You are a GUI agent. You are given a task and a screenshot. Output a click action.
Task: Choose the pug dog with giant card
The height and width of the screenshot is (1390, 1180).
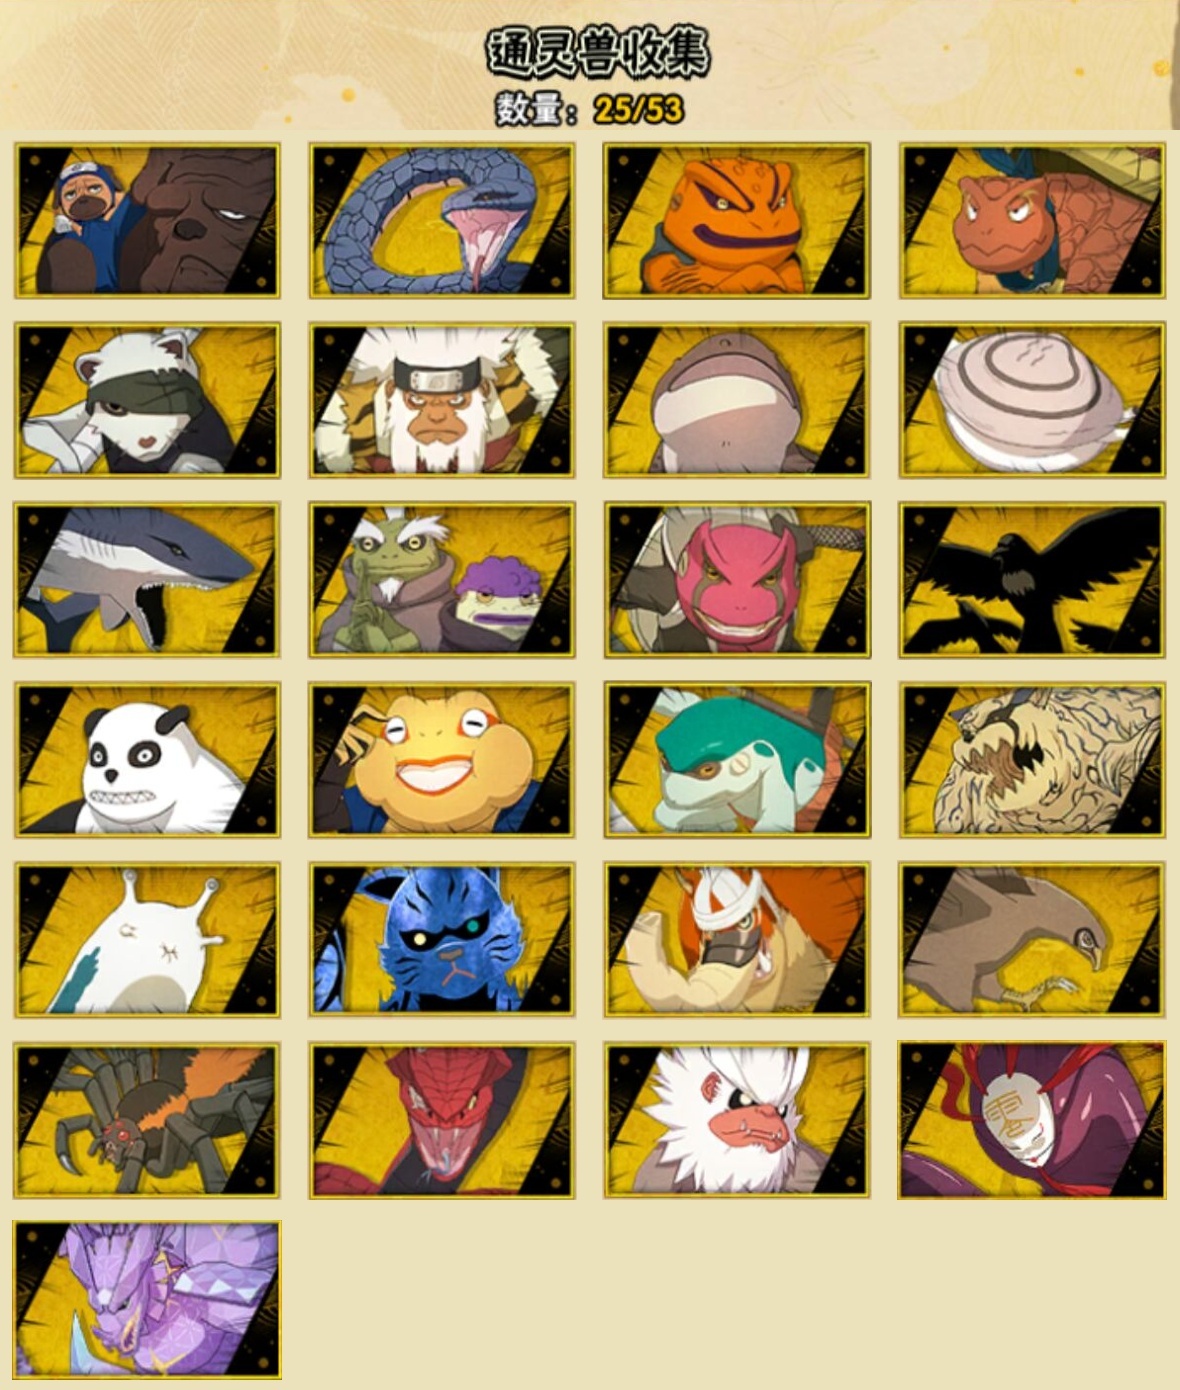tap(147, 220)
